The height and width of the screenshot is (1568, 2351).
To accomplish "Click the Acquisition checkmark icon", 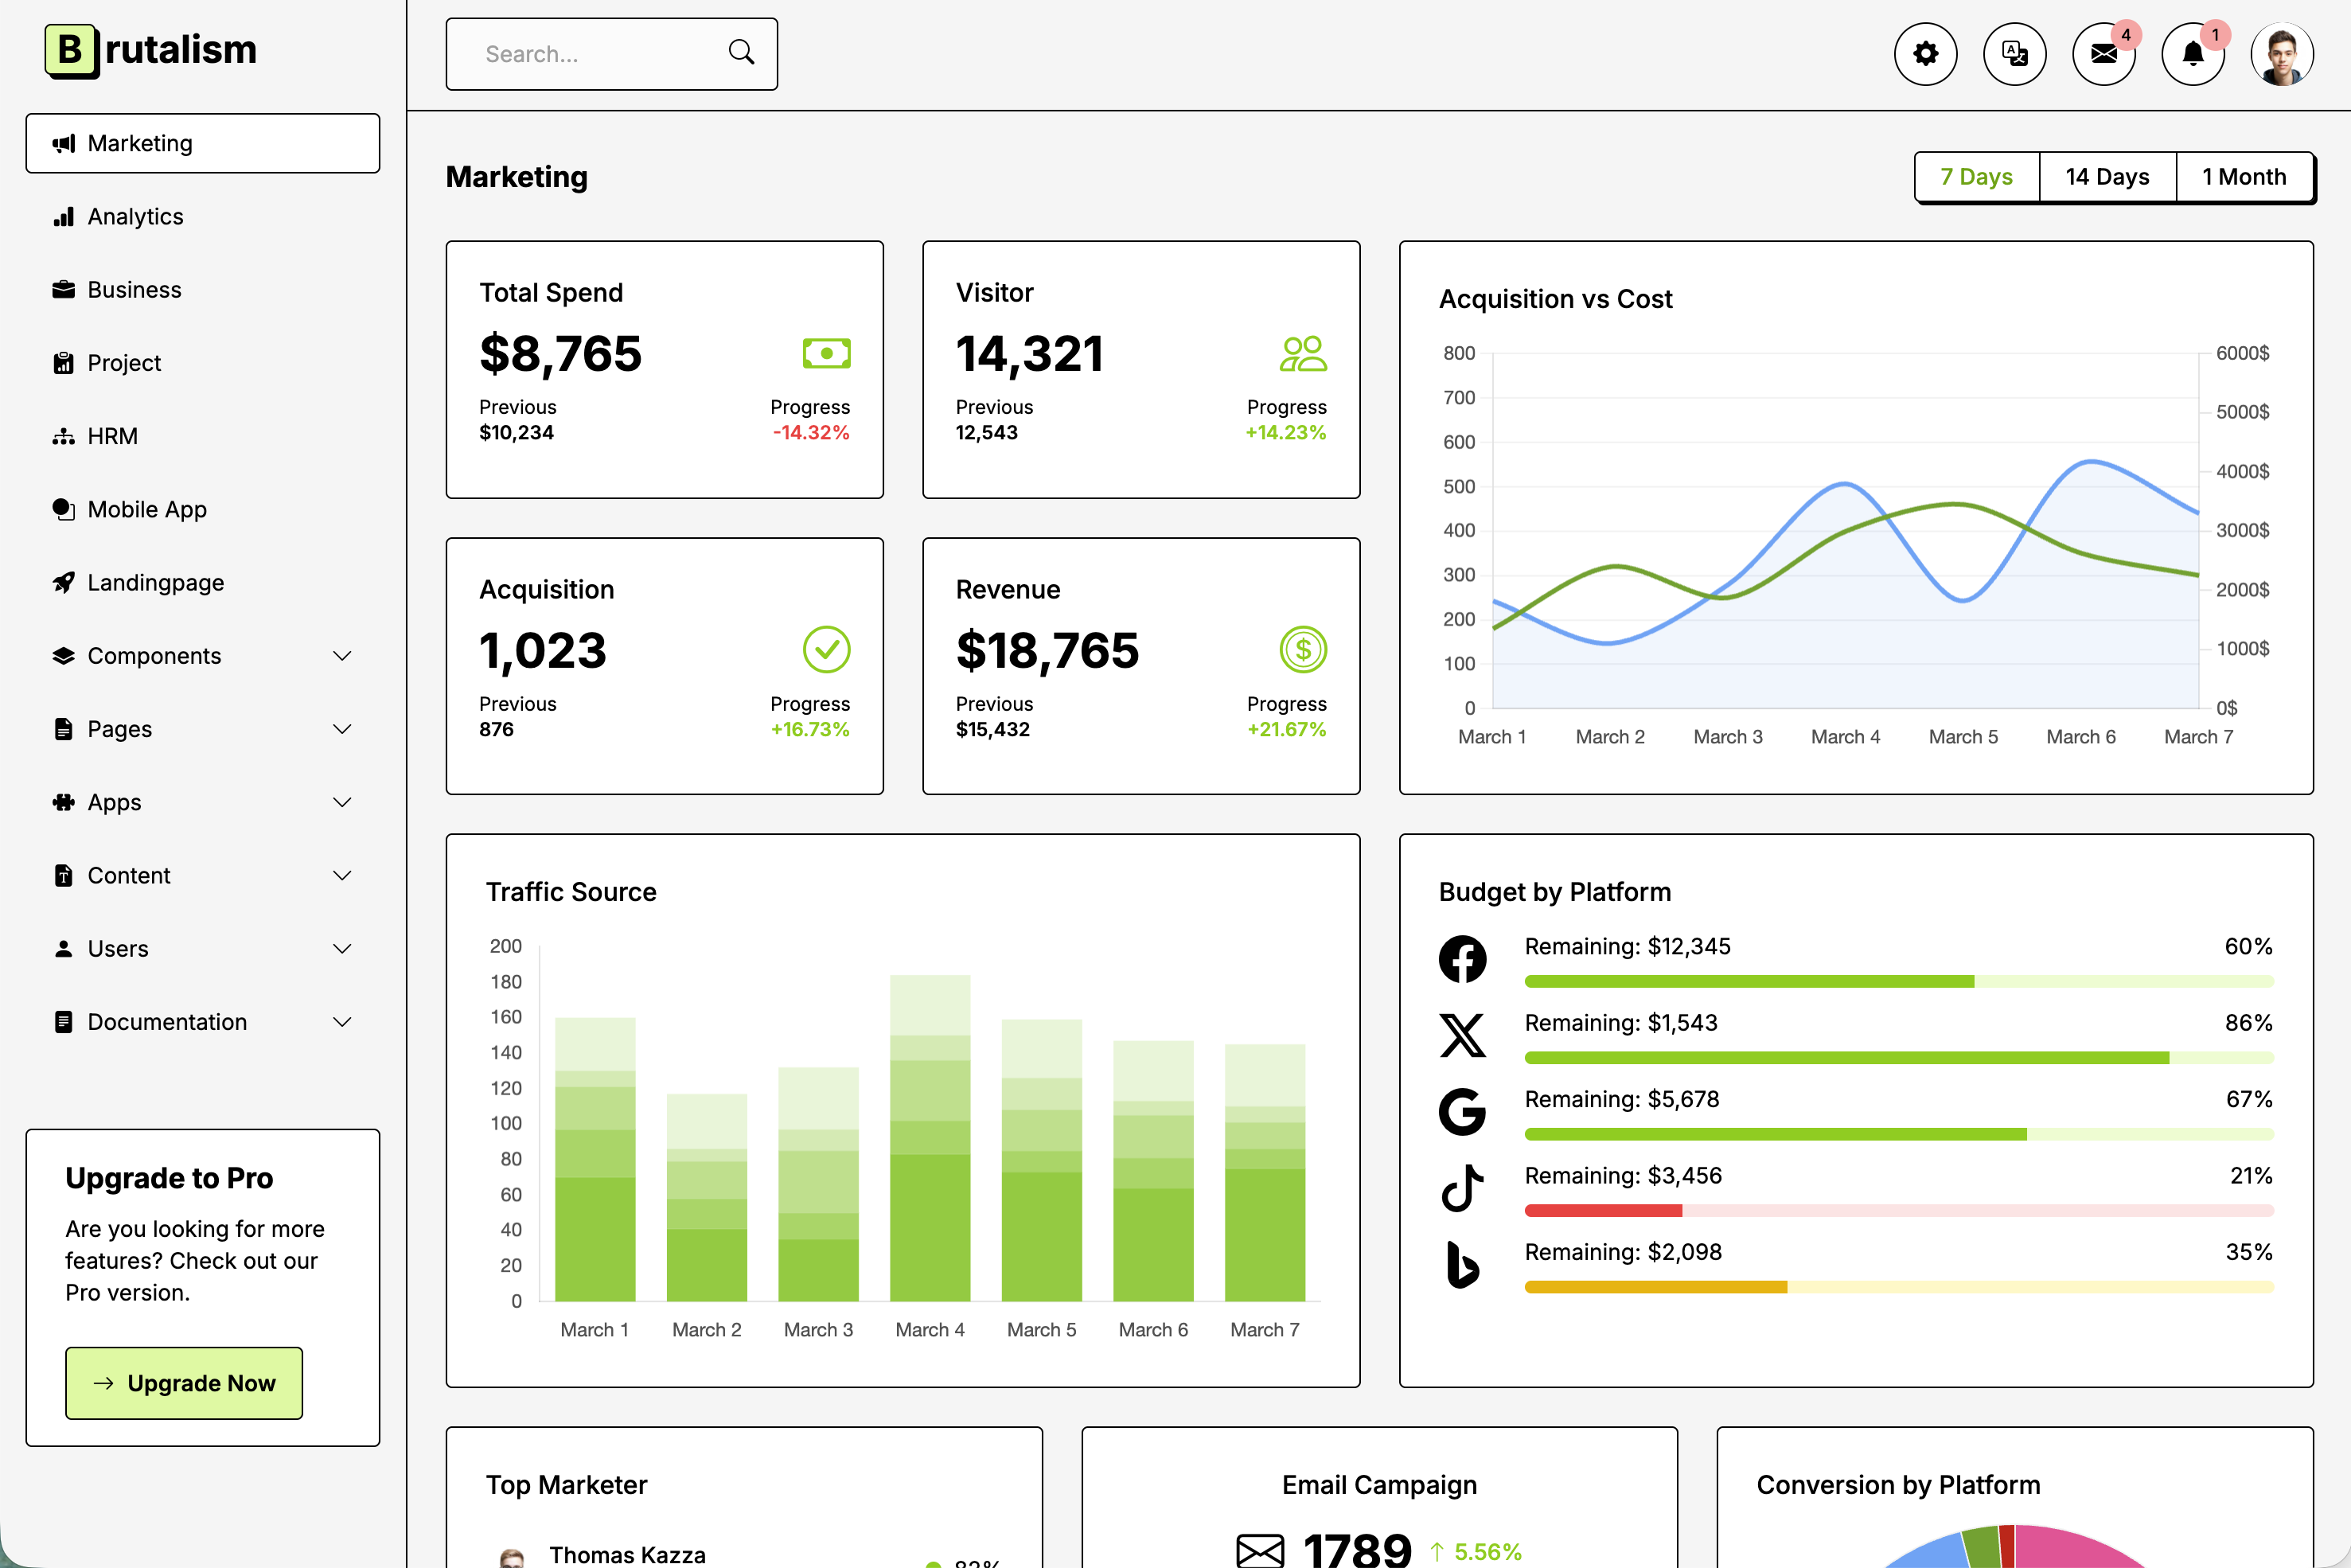I will [x=826, y=650].
